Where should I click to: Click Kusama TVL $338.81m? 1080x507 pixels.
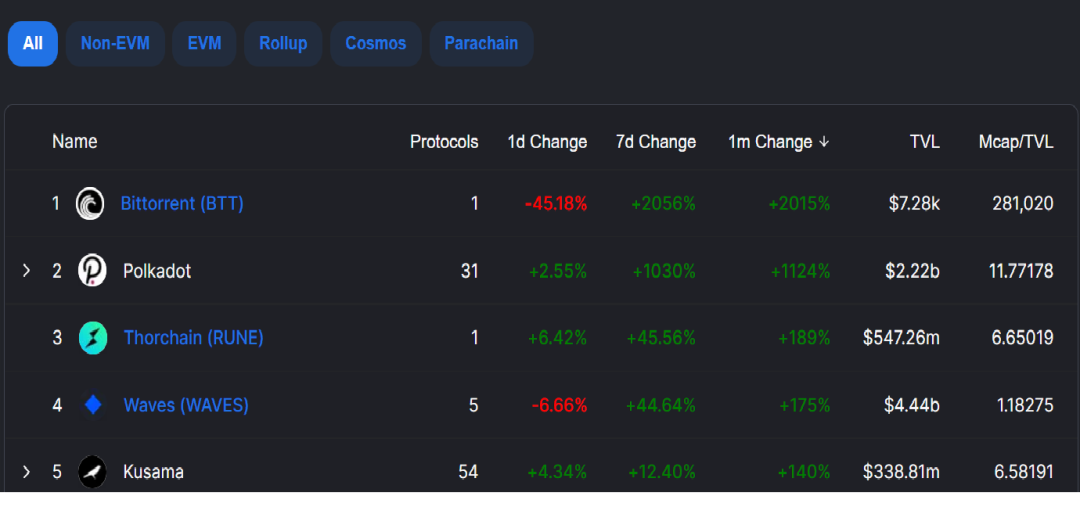[x=902, y=473]
